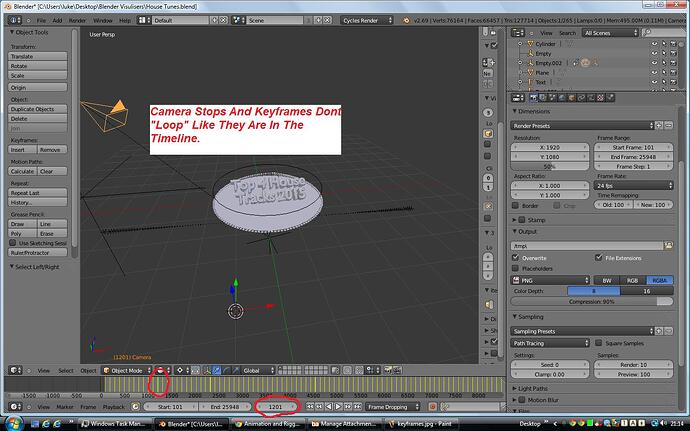Image resolution: width=690 pixels, height=431 pixels.
Task: Open the Global orientation dropdown
Action: tap(258, 370)
